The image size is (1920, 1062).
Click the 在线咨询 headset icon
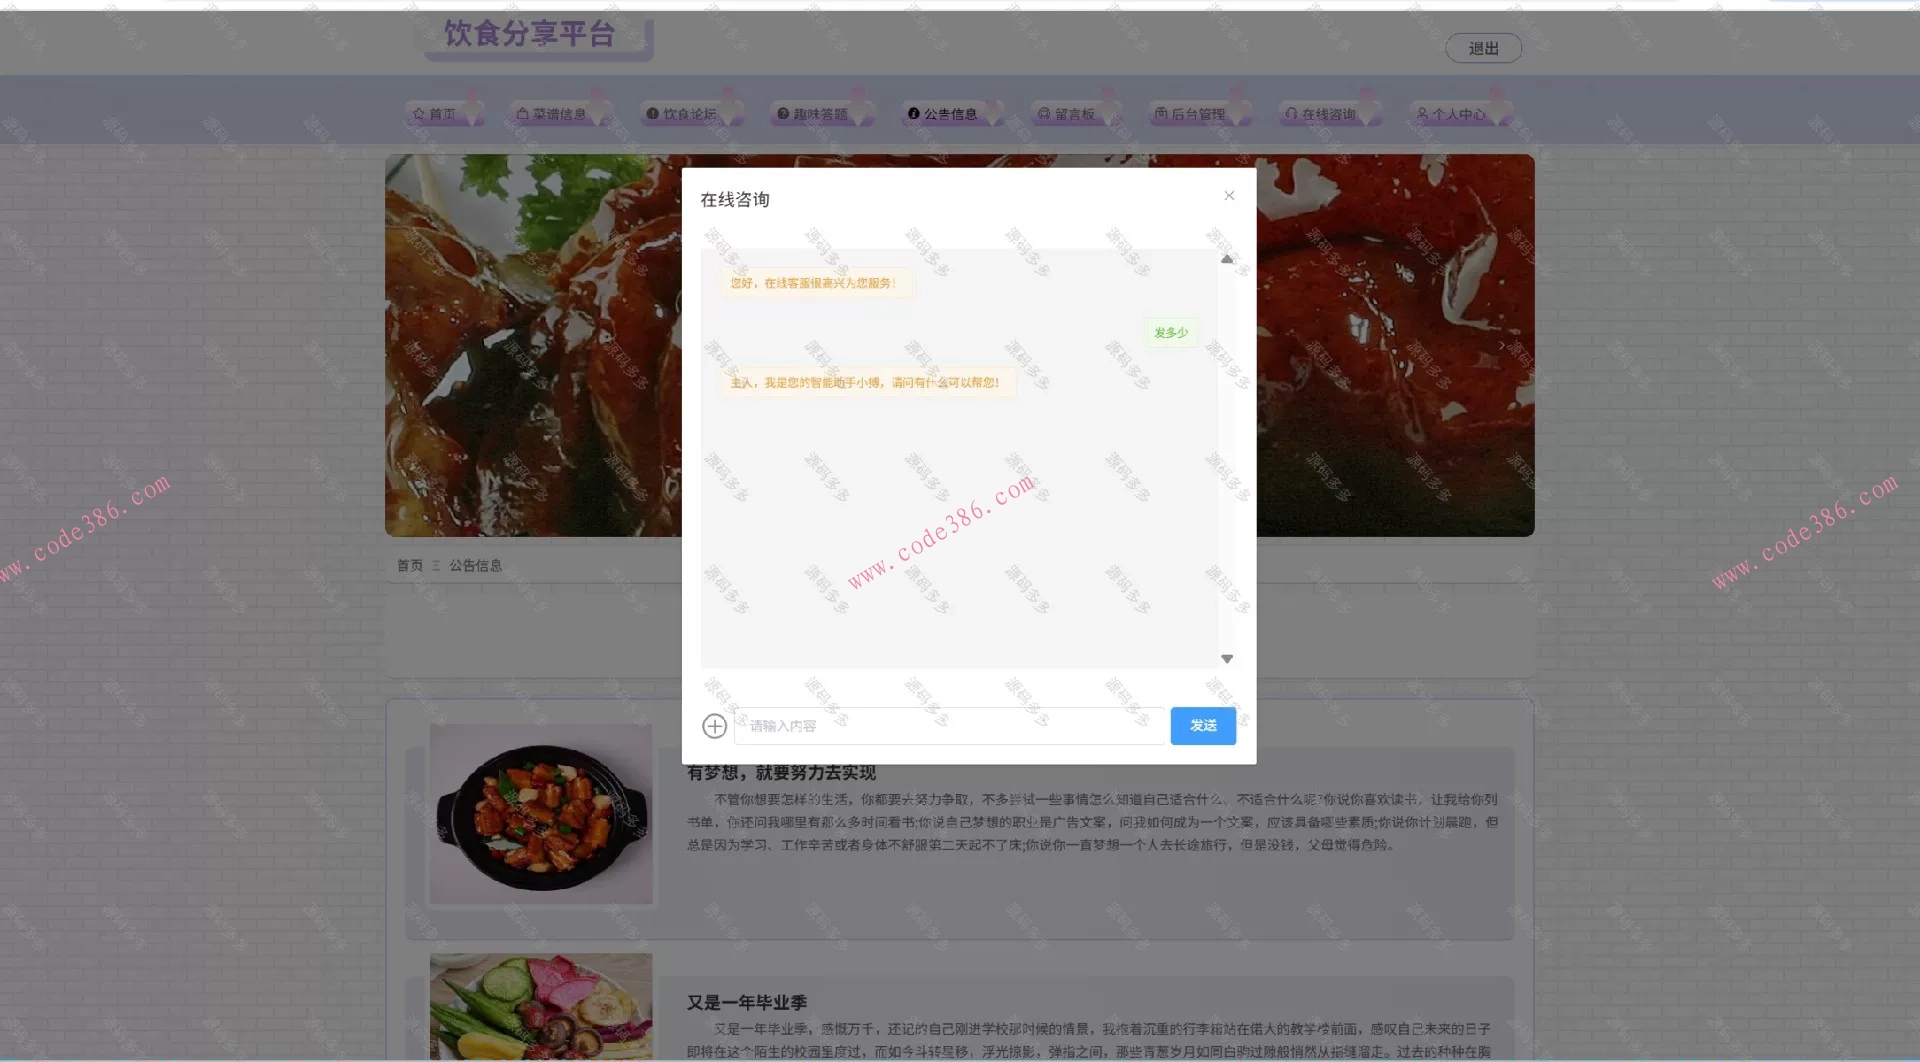pyautogui.click(x=1290, y=112)
